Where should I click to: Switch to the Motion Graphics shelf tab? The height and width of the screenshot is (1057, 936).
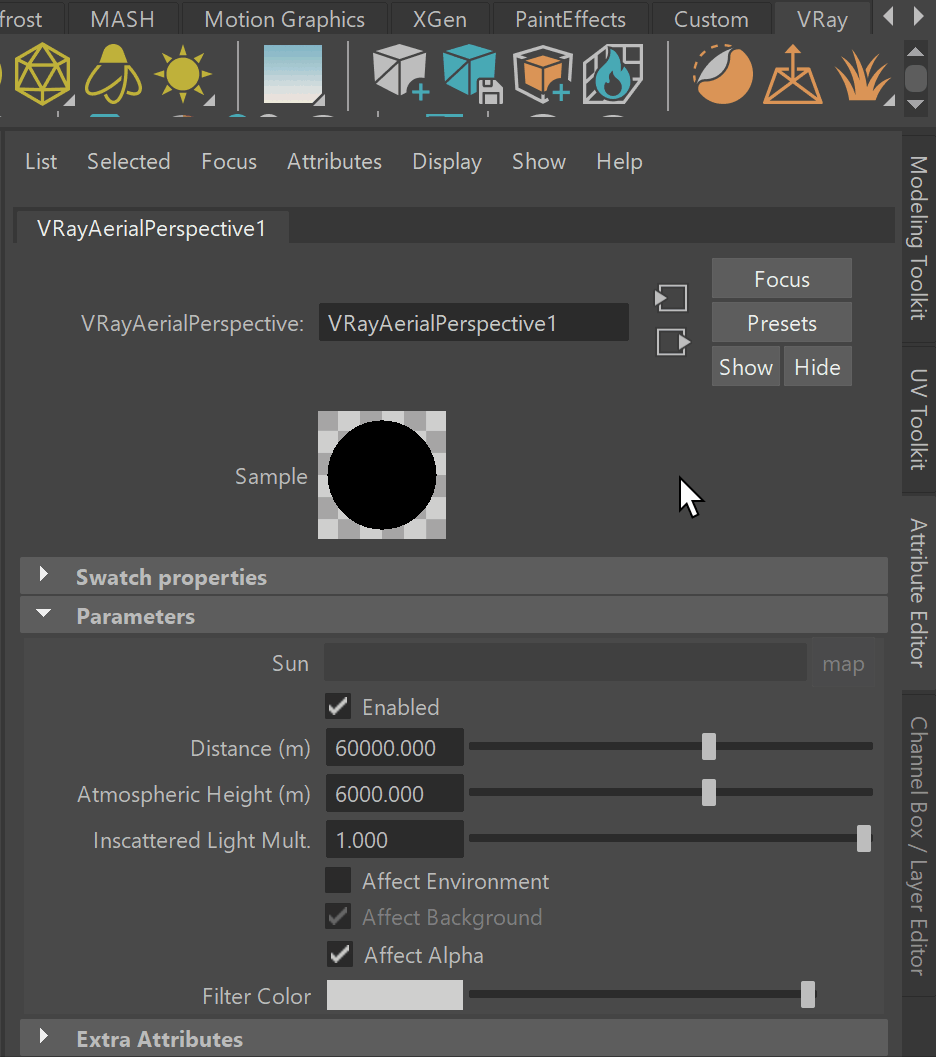tap(284, 19)
